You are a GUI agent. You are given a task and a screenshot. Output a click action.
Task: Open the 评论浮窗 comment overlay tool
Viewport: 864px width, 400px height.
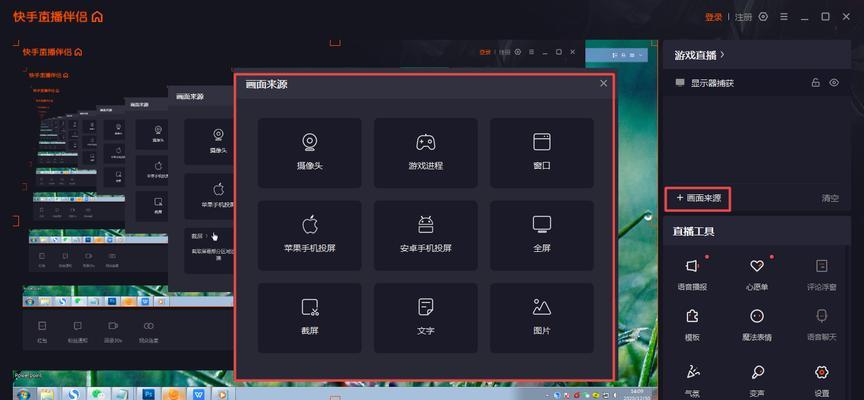[822, 275]
